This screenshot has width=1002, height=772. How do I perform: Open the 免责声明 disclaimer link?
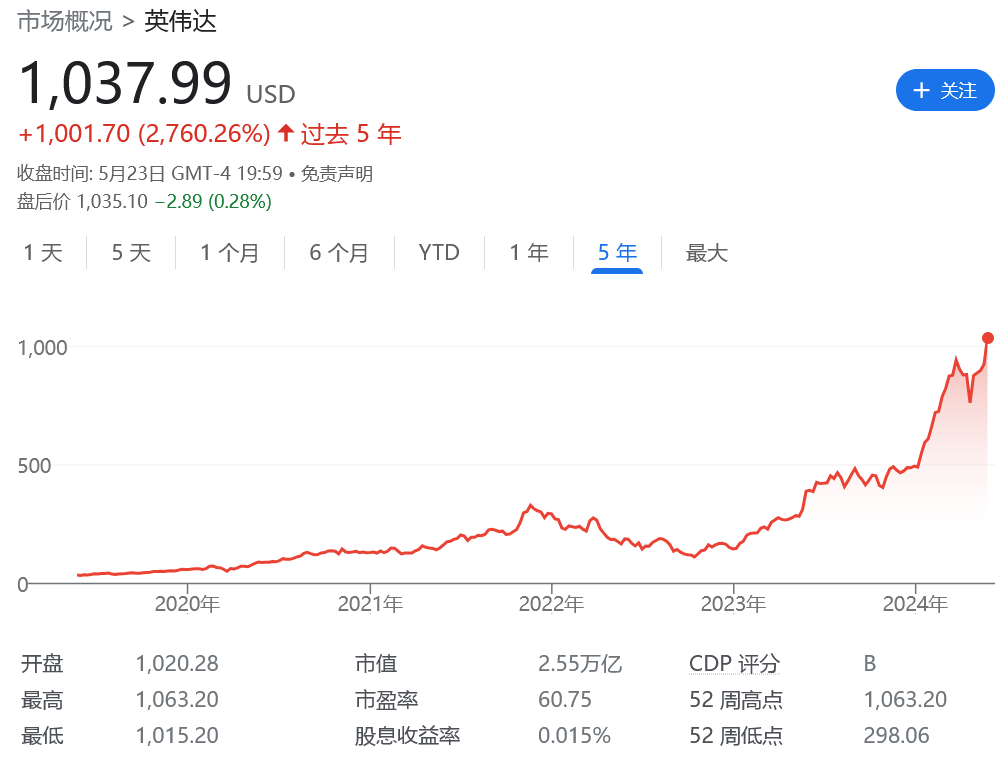(337, 174)
